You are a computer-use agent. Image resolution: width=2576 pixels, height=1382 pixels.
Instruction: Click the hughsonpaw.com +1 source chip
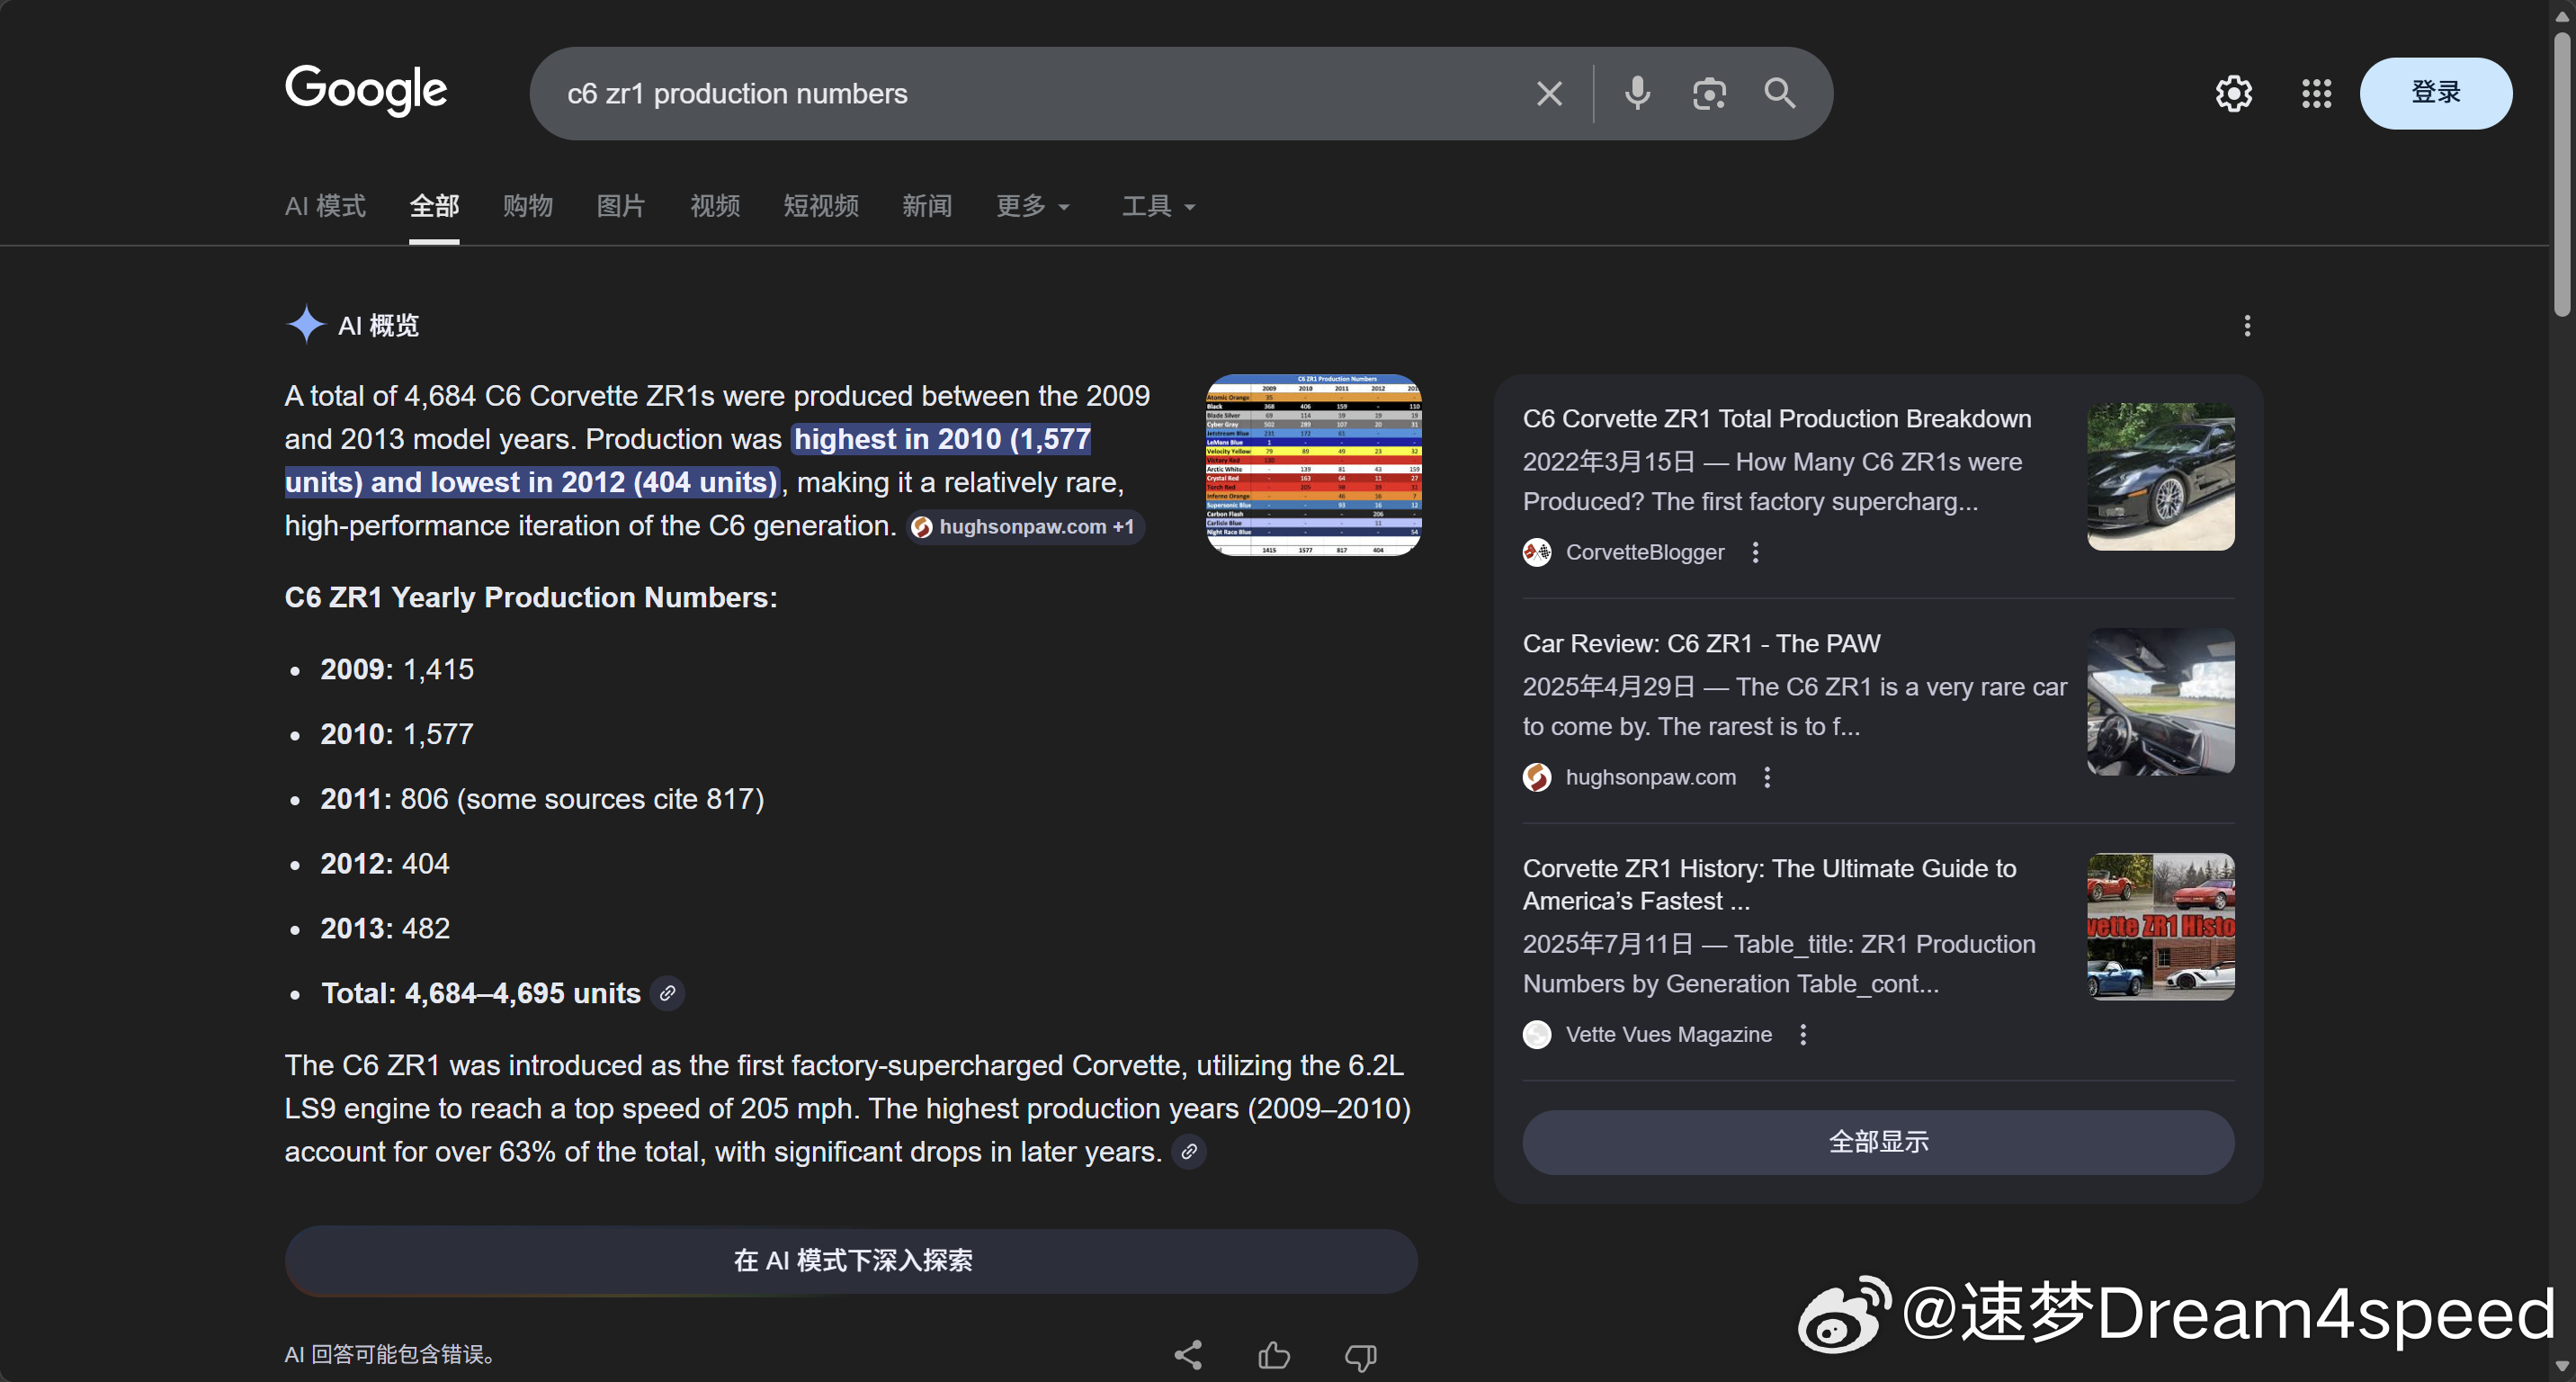pyautogui.click(x=1025, y=527)
